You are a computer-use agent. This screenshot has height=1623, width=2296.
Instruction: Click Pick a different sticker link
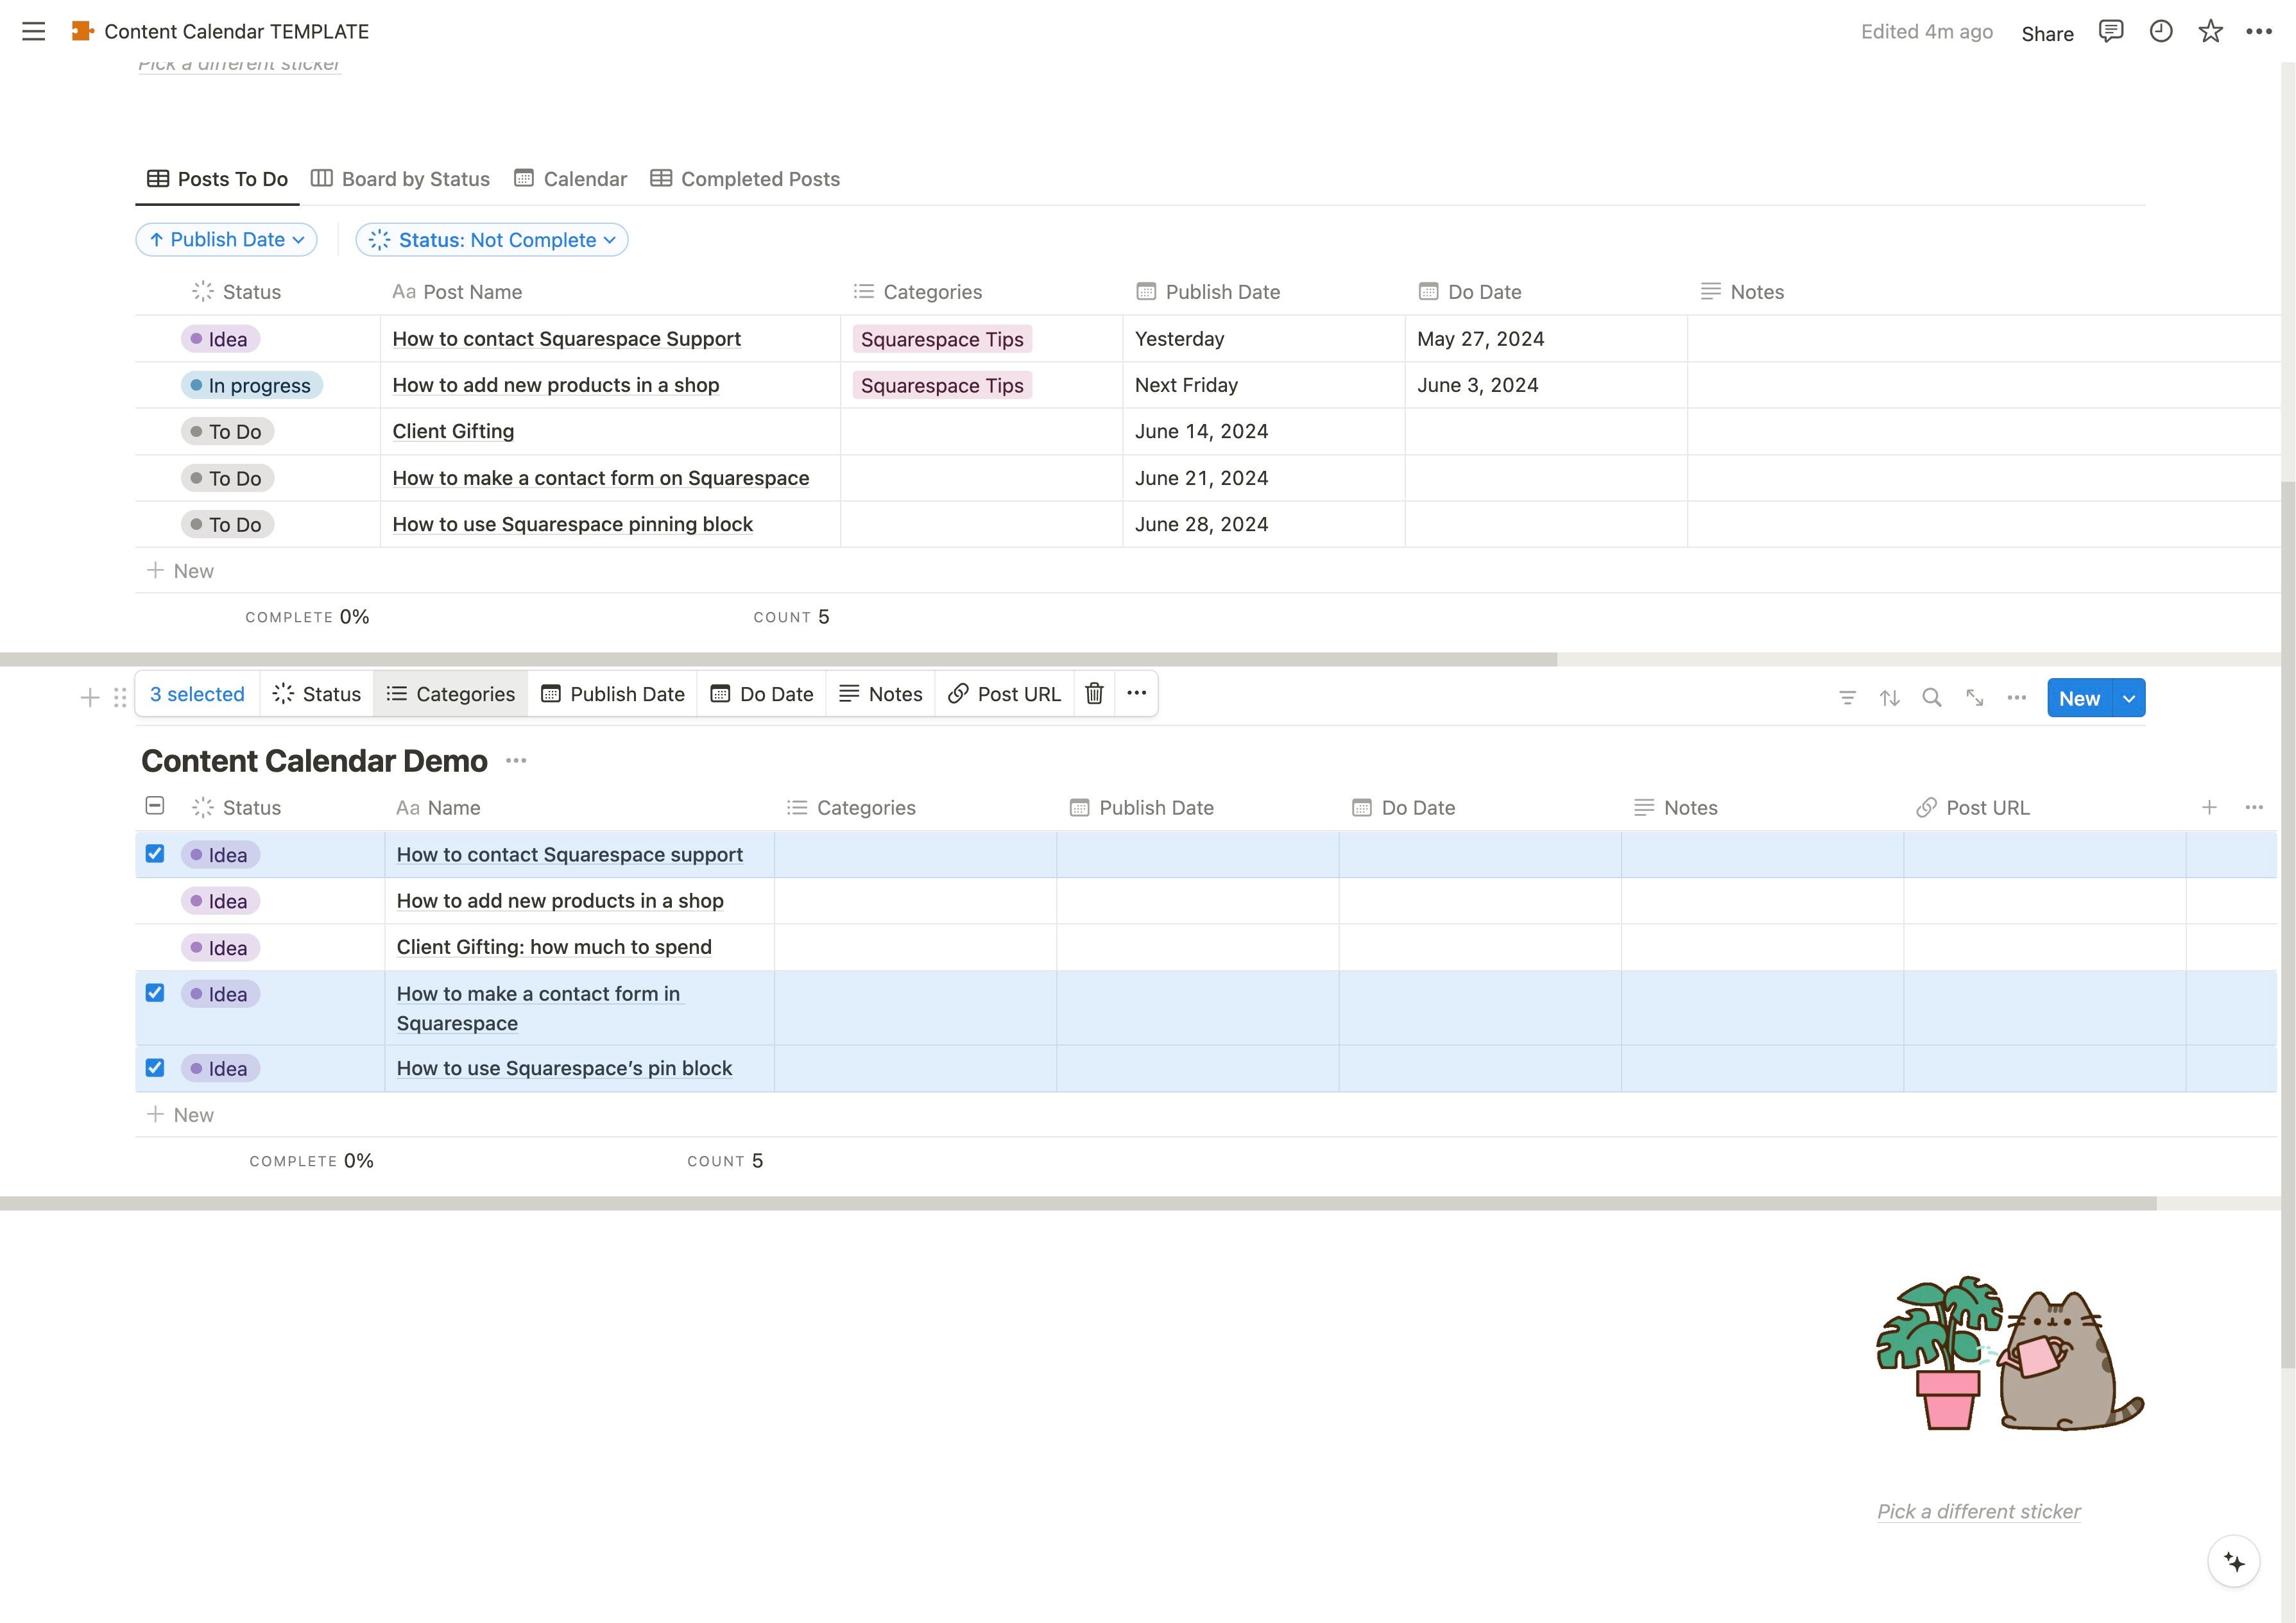click(1978, 1512)
